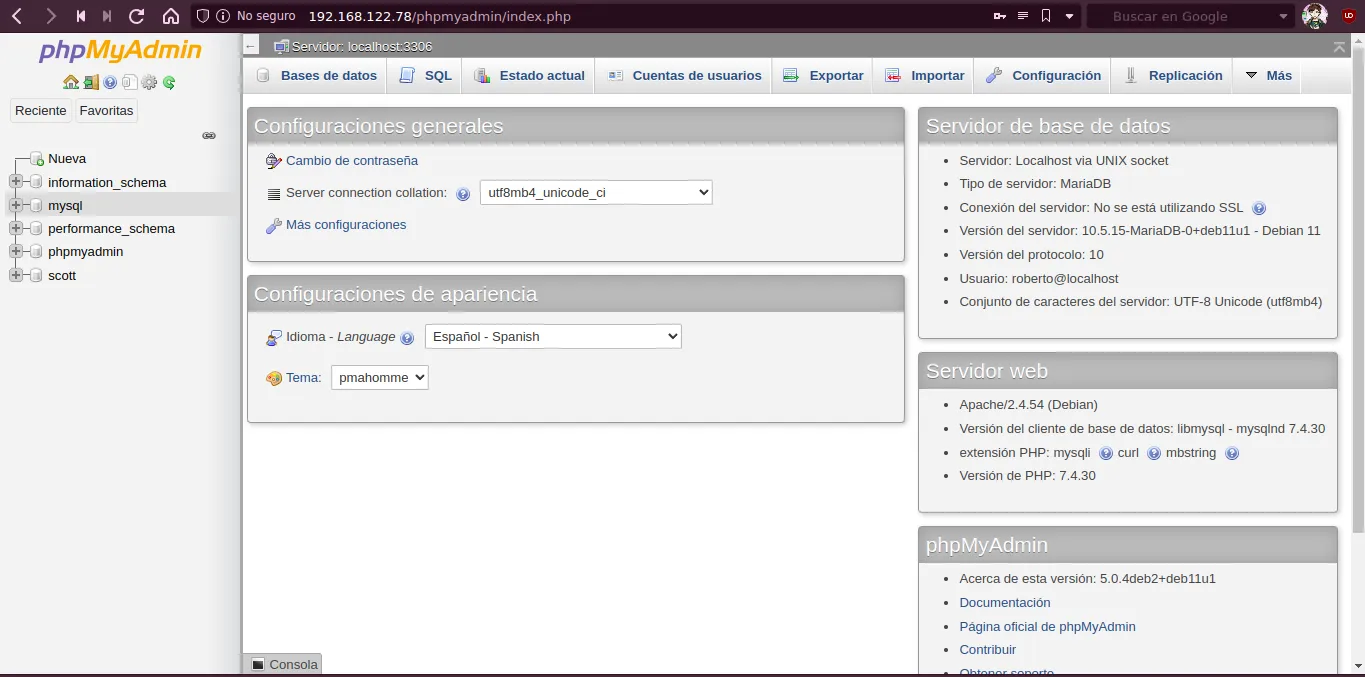This screenshot has height=677, width=1365.
Task: Click the reader view lines icon
Action: pos(1023,16)
